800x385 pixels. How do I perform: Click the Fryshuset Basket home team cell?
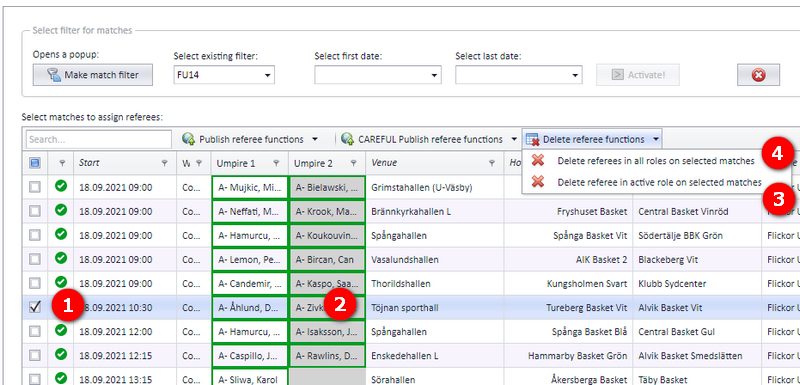pos(568,211)
